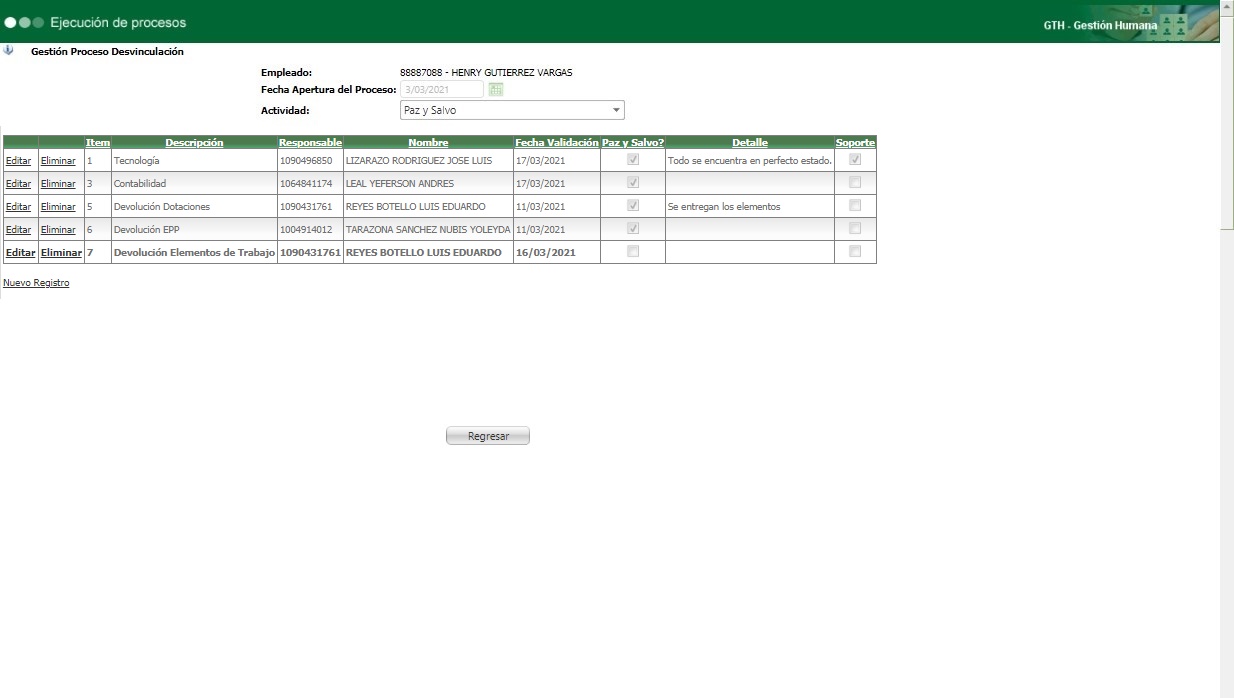Click the Ejecución de procesos title
1234x698 pixels.
(118, 22)
